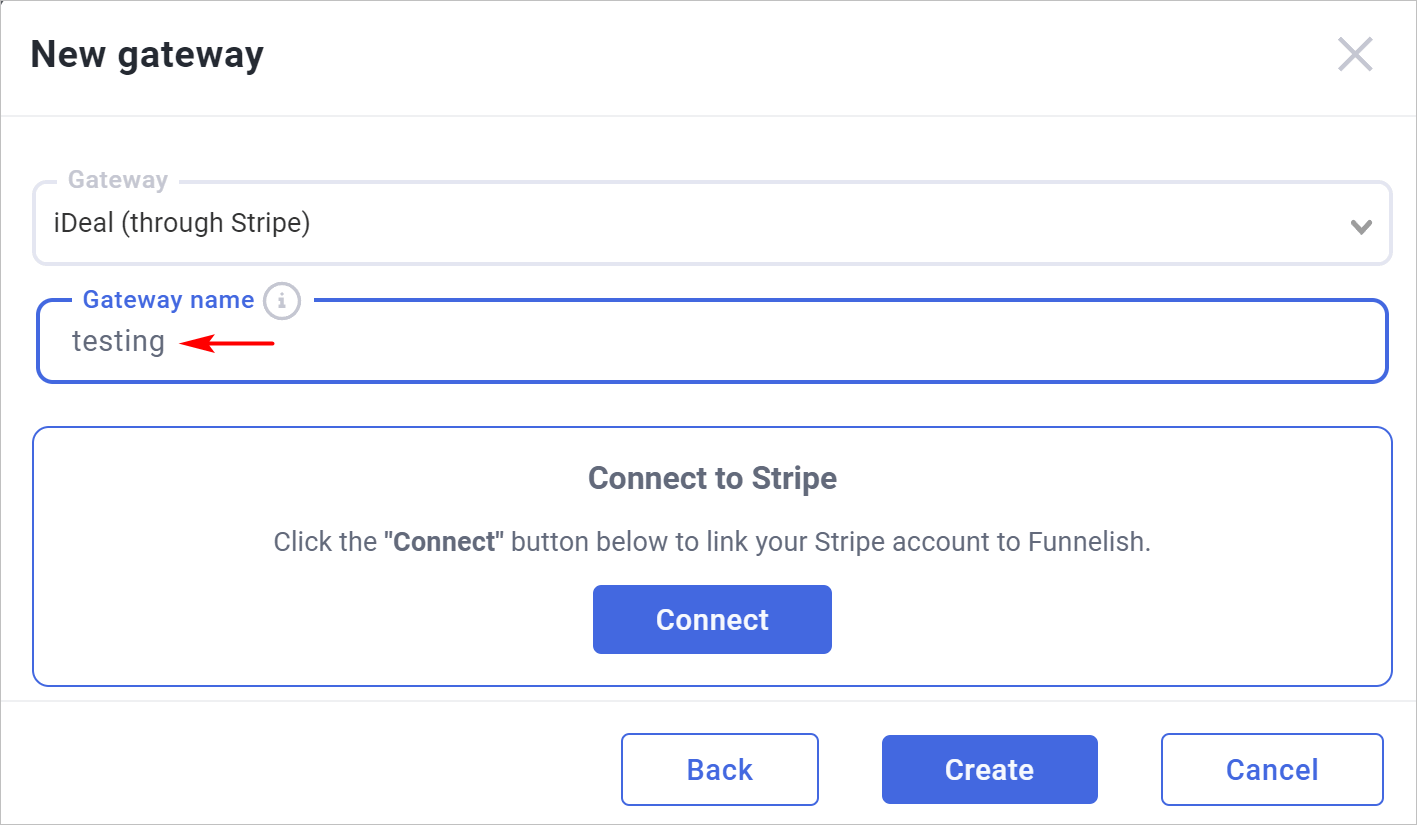Place cursor in the "testing" text
Viewport: 1417px width, 825px height.
click(118, 342)
